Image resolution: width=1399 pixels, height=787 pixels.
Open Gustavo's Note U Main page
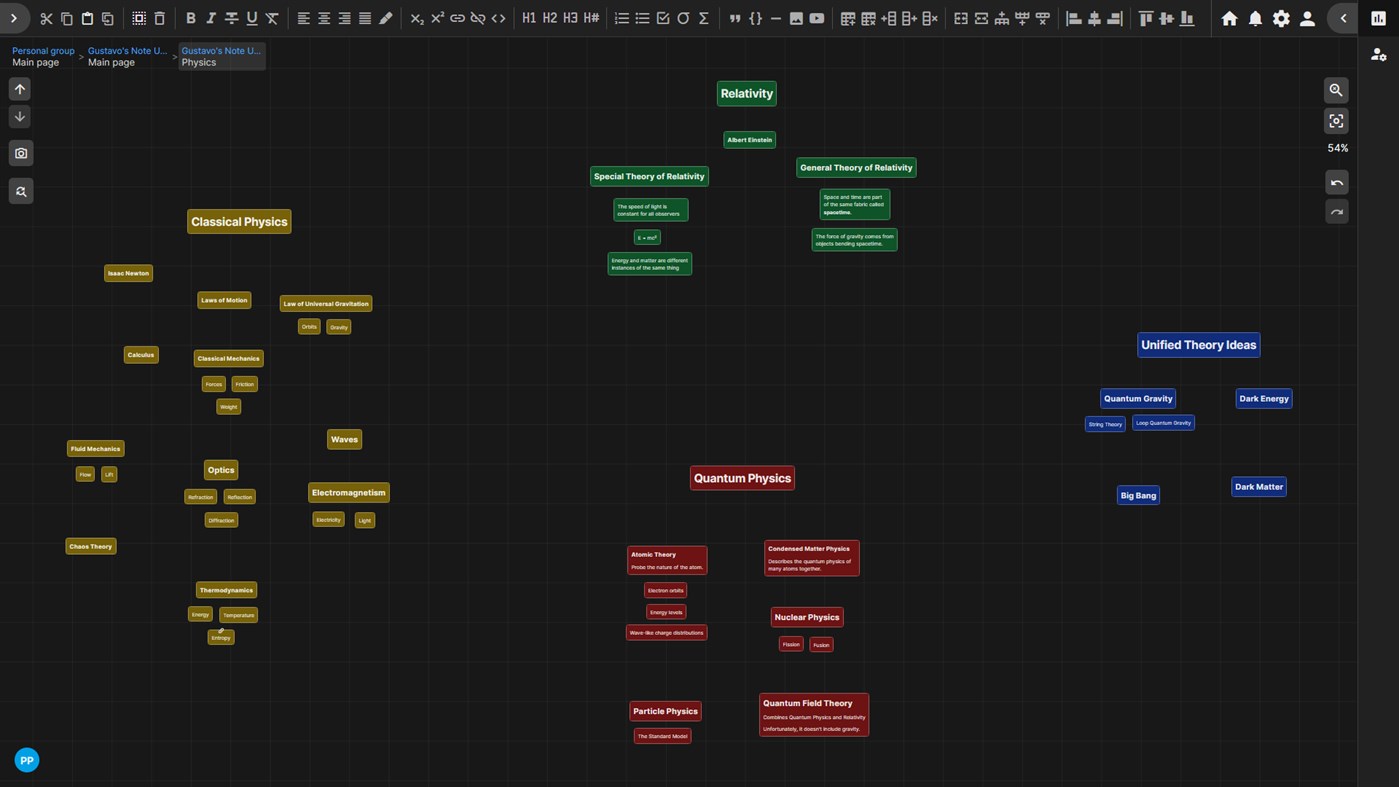click(x=127, y=56)
